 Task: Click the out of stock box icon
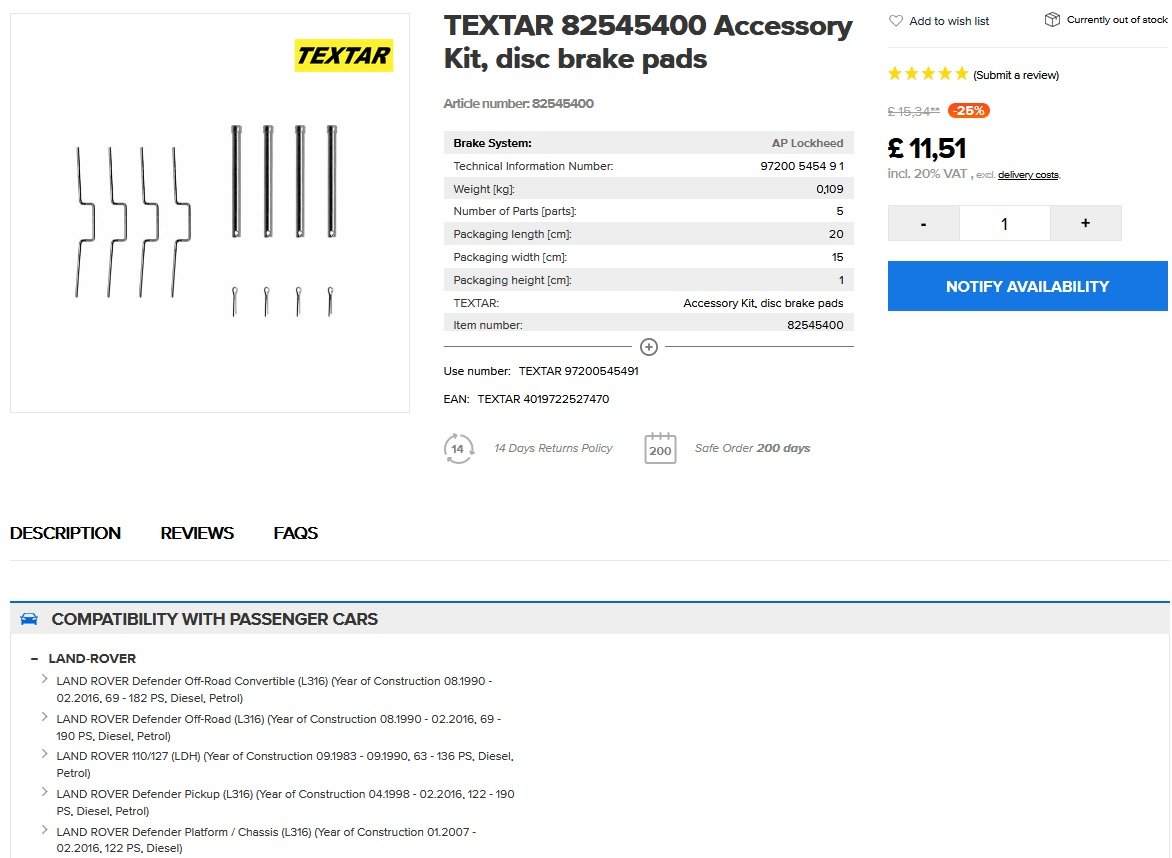1052,20
